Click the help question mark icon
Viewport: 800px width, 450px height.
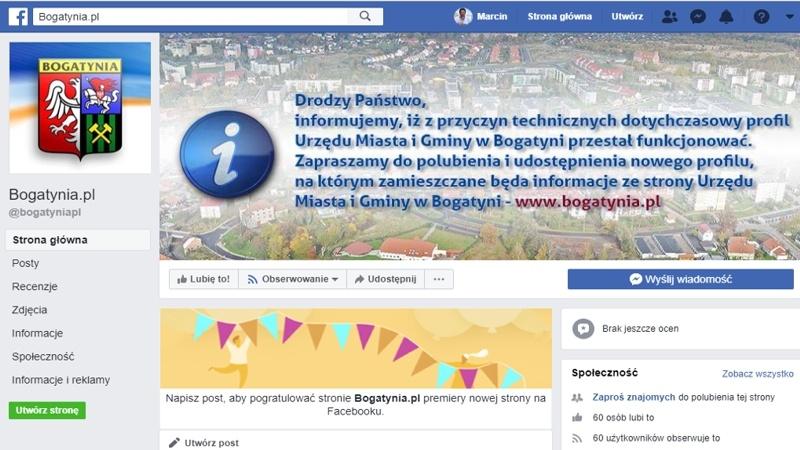(761, 17)
